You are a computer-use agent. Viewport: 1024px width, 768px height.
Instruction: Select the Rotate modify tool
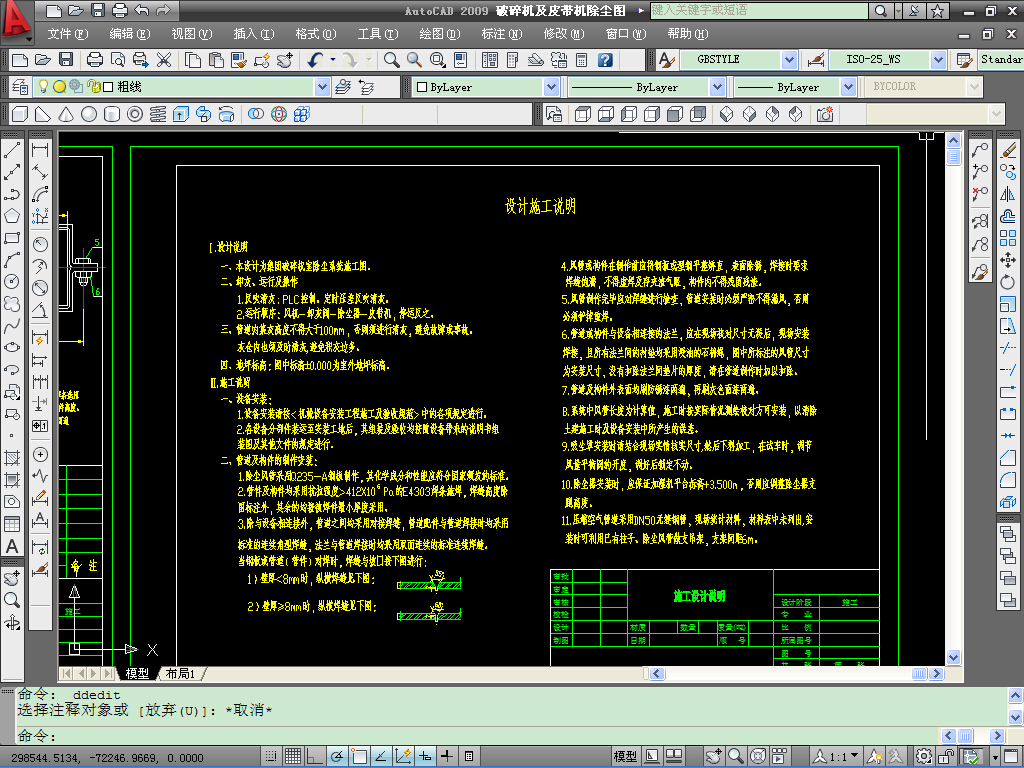pos(1008,282)
